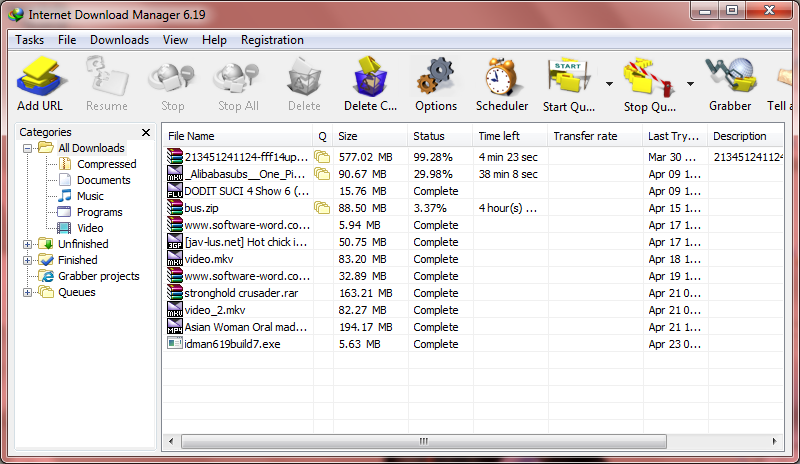Click the RAR icon of stronghold crusader.rar
Image resolution: width=800 pixels, height=464 pixels.
(x=174, y=292)
